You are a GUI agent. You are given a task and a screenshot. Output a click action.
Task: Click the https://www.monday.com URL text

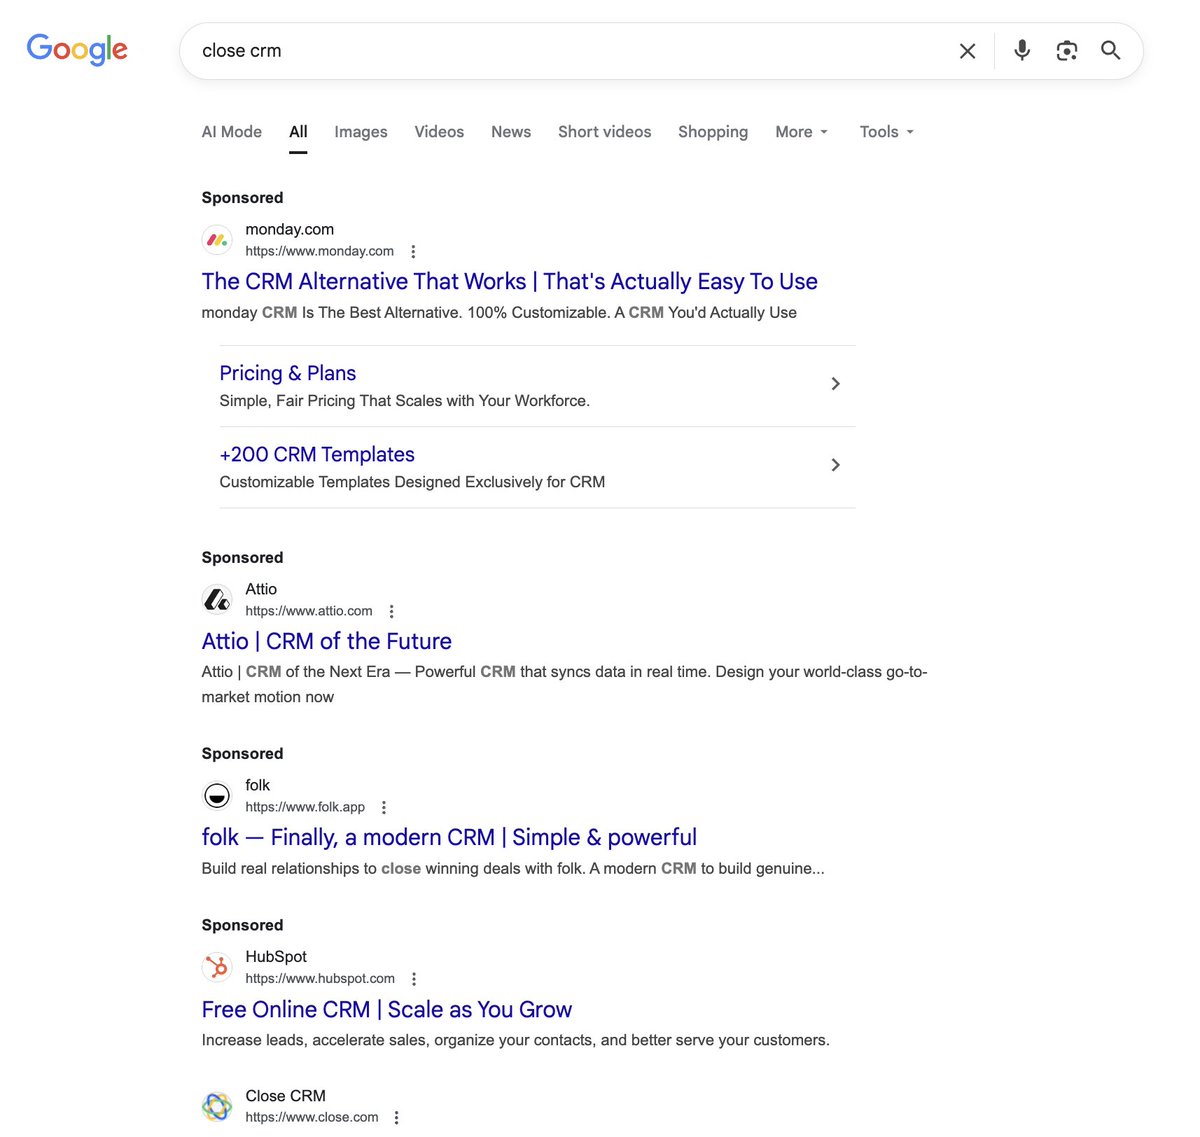[x=320, y=252]
